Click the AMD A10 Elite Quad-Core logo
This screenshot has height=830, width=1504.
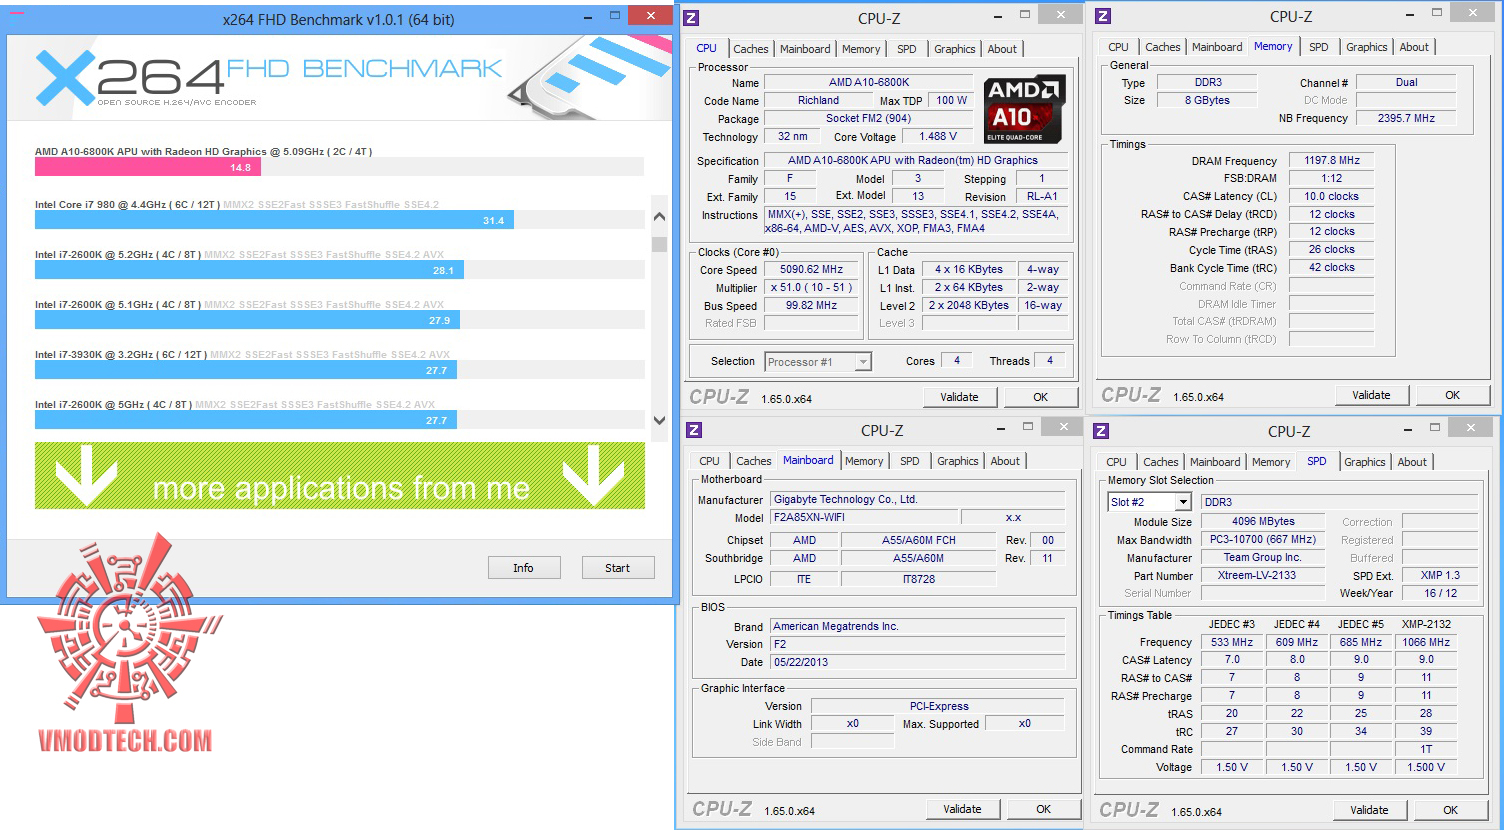(x=1024, y=110)
